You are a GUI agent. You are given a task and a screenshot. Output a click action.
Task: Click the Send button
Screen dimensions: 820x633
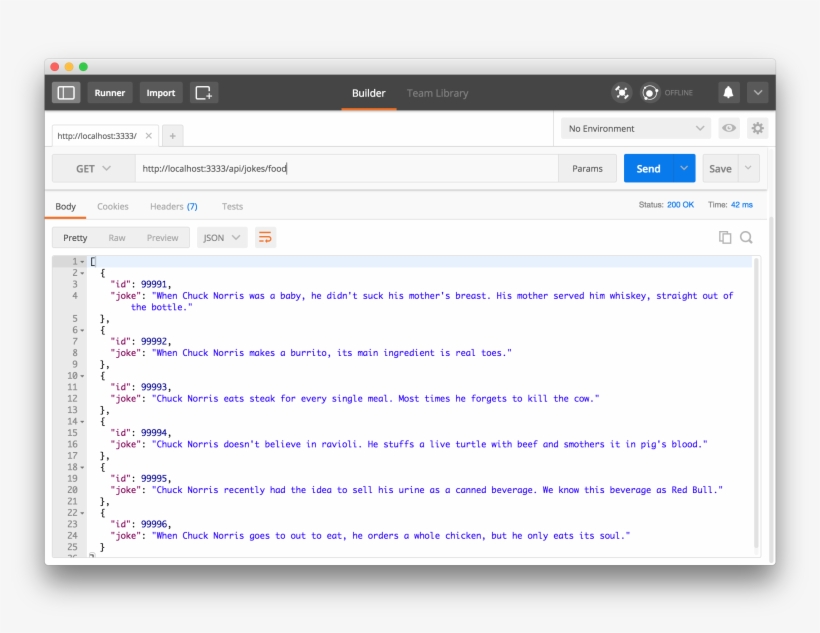650,168
